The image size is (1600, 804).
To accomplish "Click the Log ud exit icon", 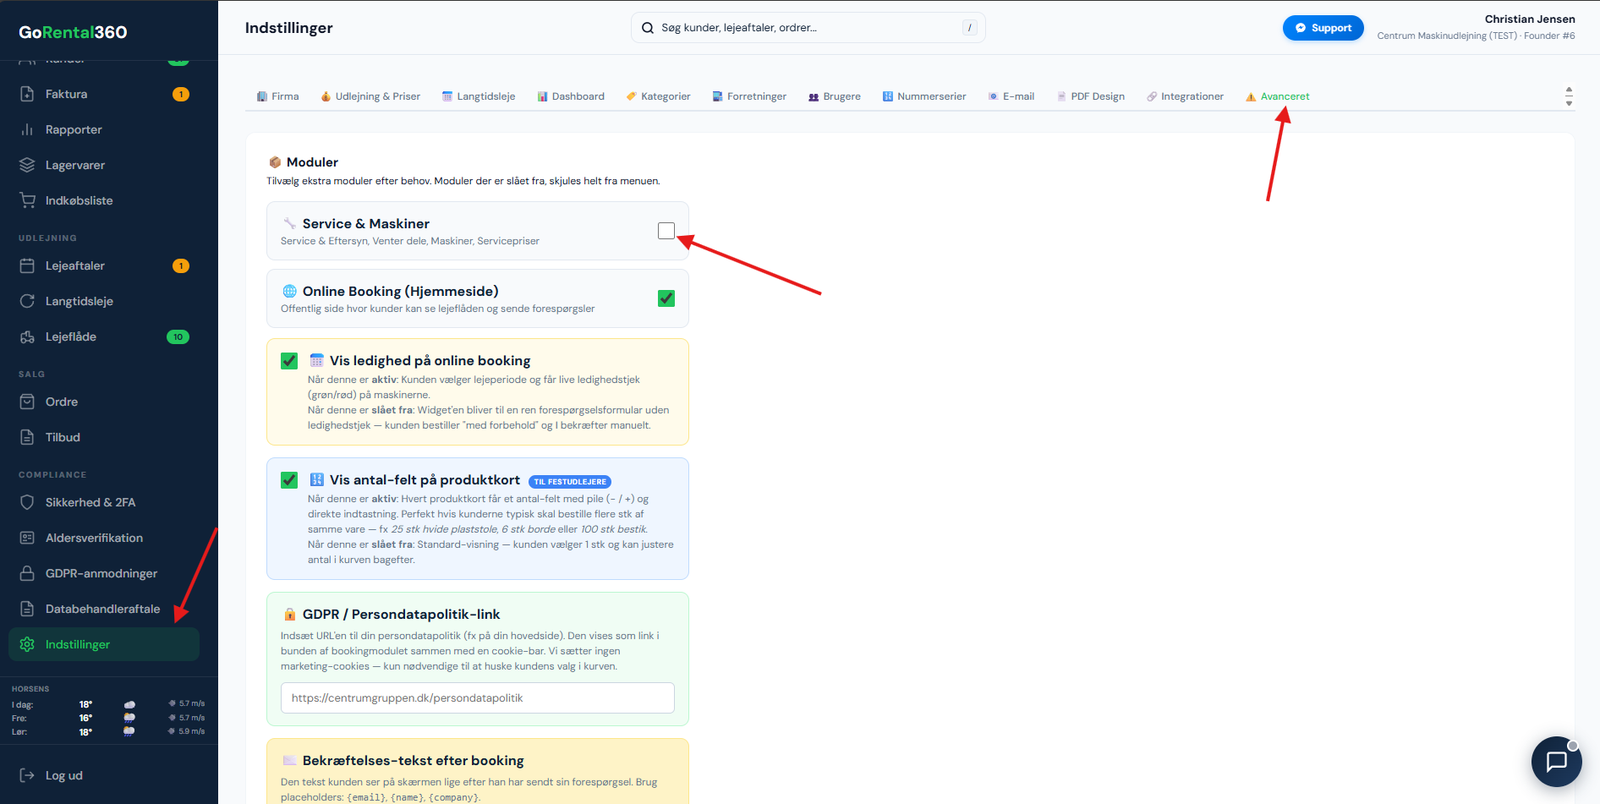I will pos(27,775).
